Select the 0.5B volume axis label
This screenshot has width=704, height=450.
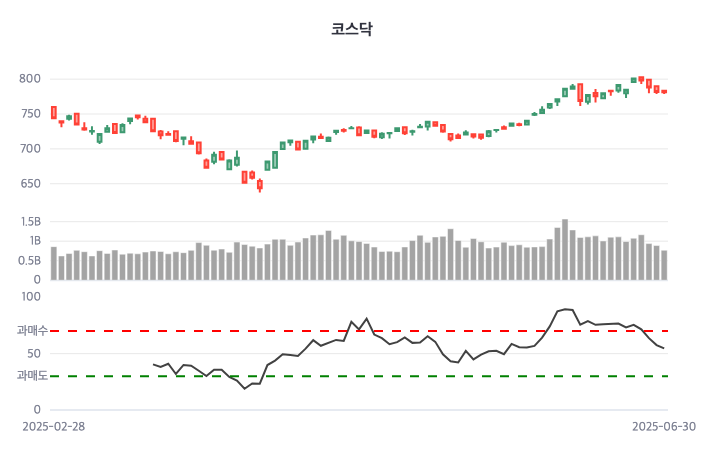[29, 260]
